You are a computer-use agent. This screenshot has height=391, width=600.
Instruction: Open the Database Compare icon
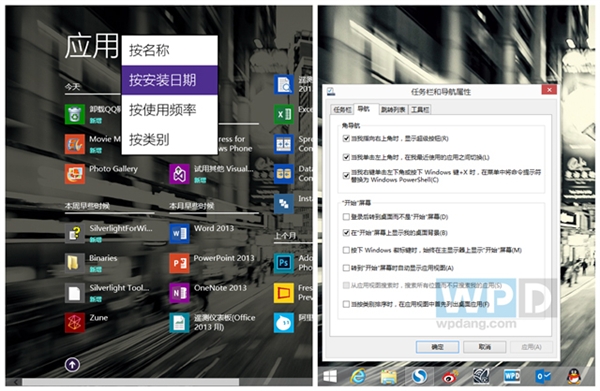(284, 174)
